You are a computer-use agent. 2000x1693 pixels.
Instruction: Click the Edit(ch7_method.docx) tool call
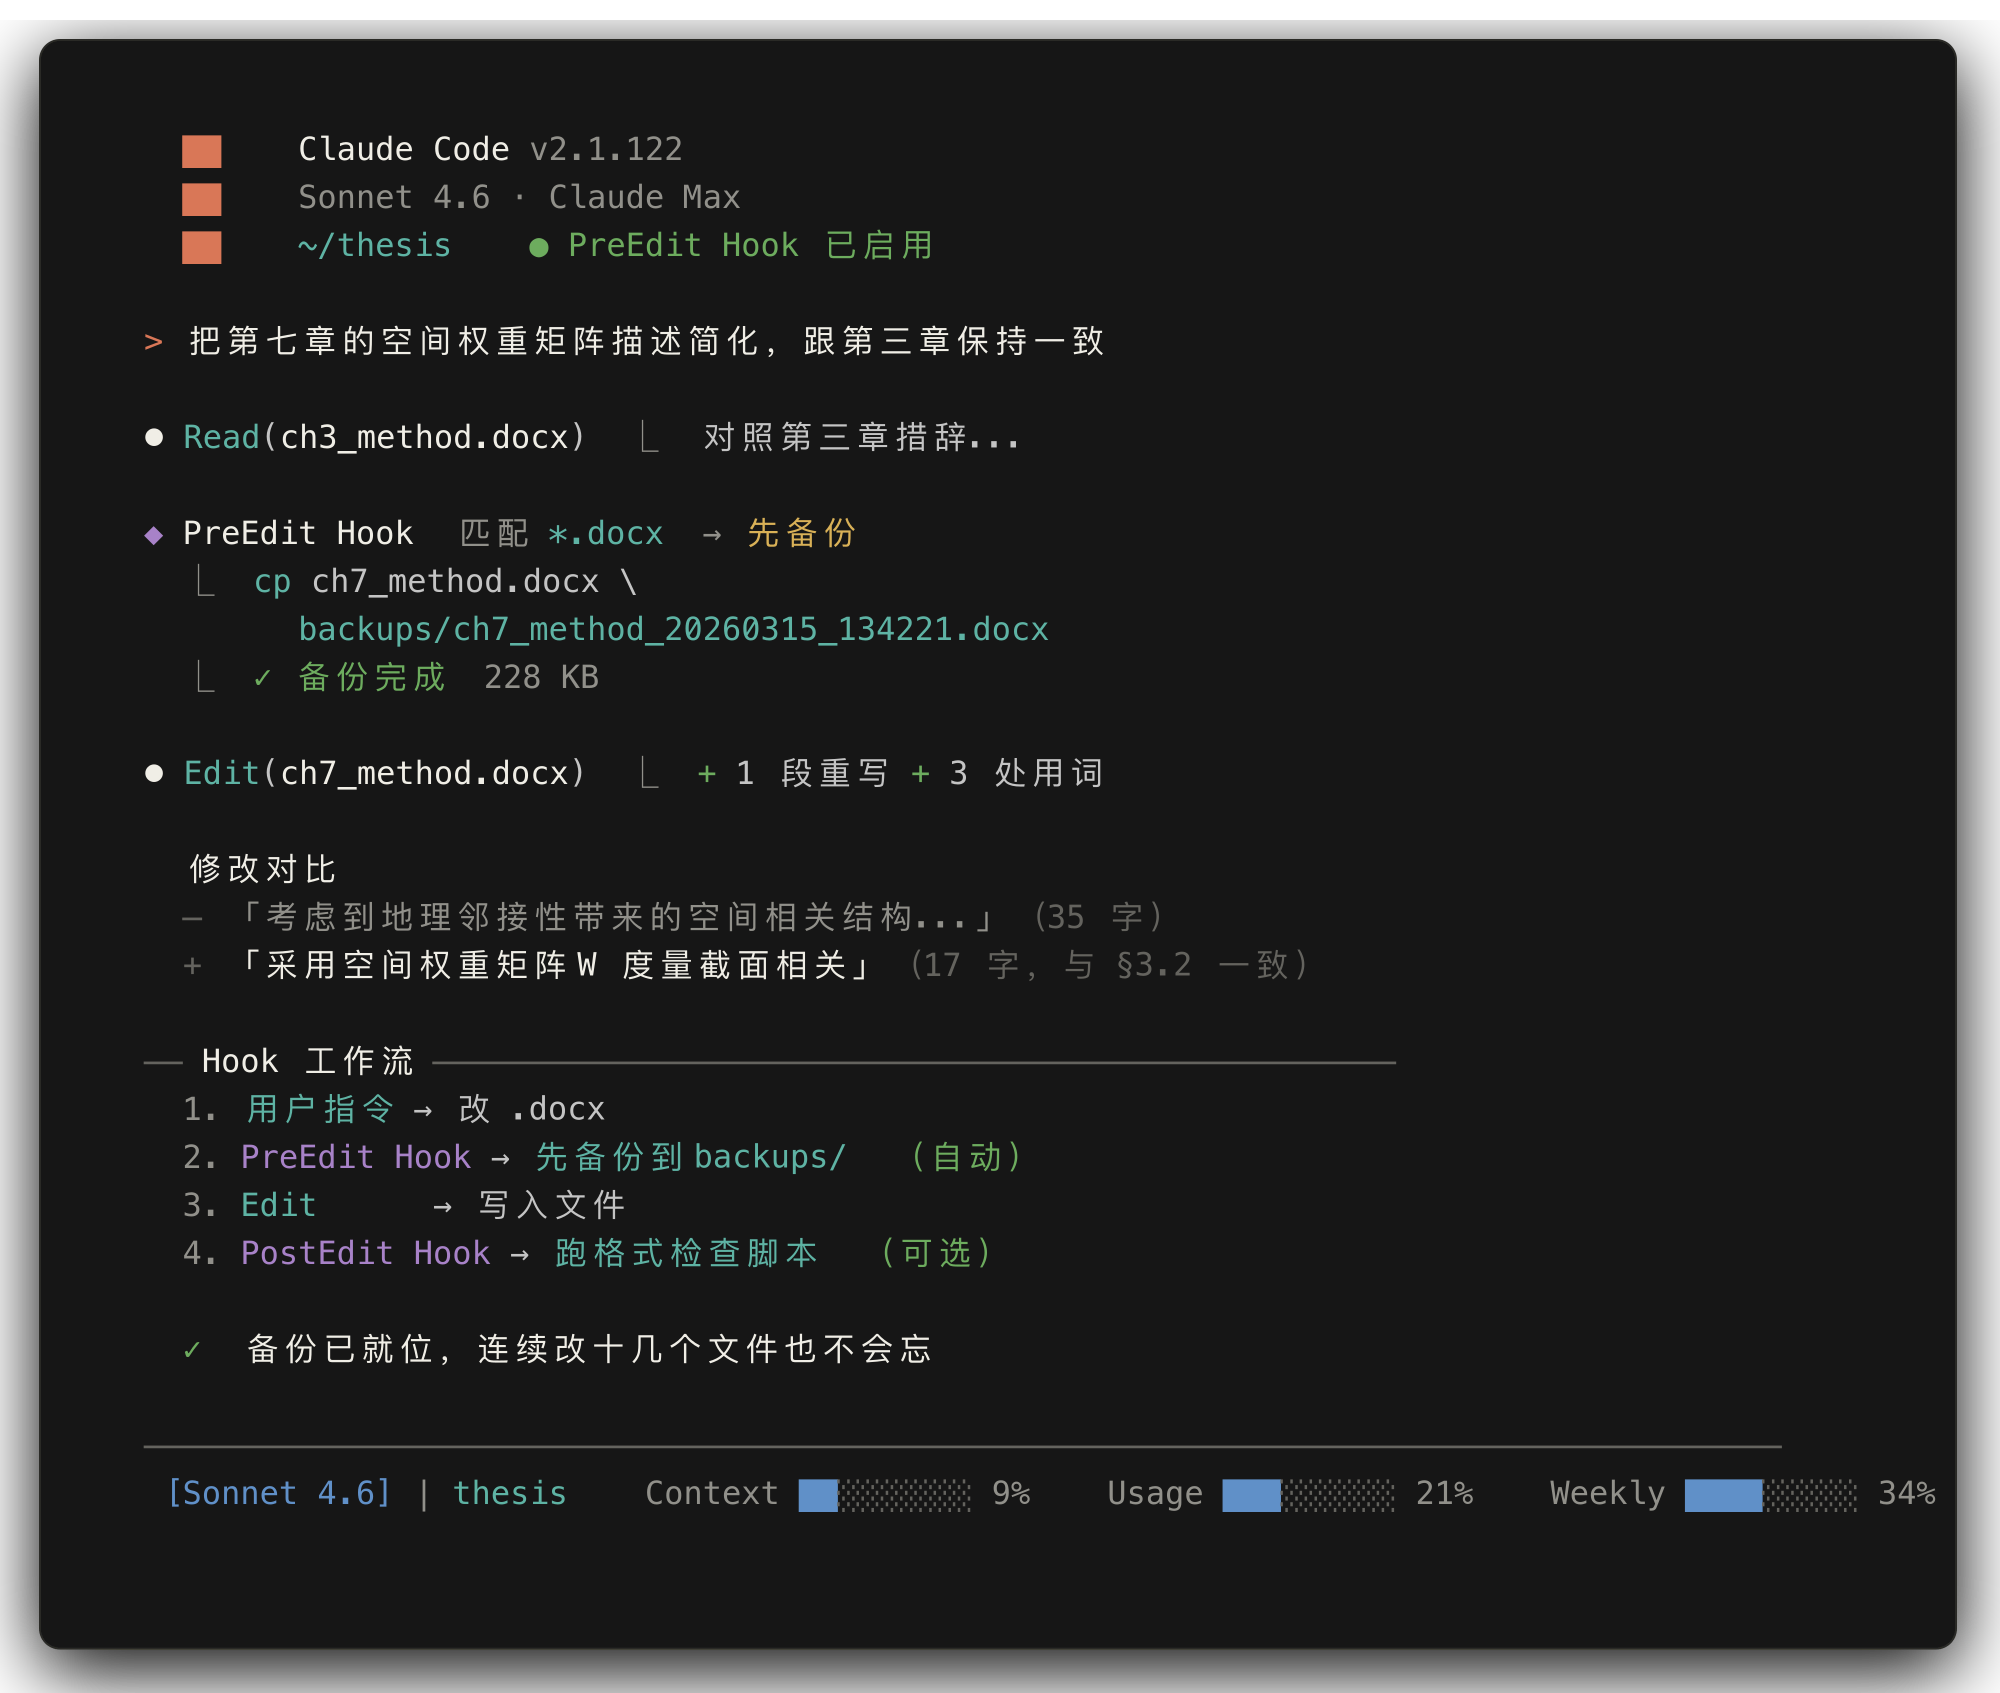point(384,773)
